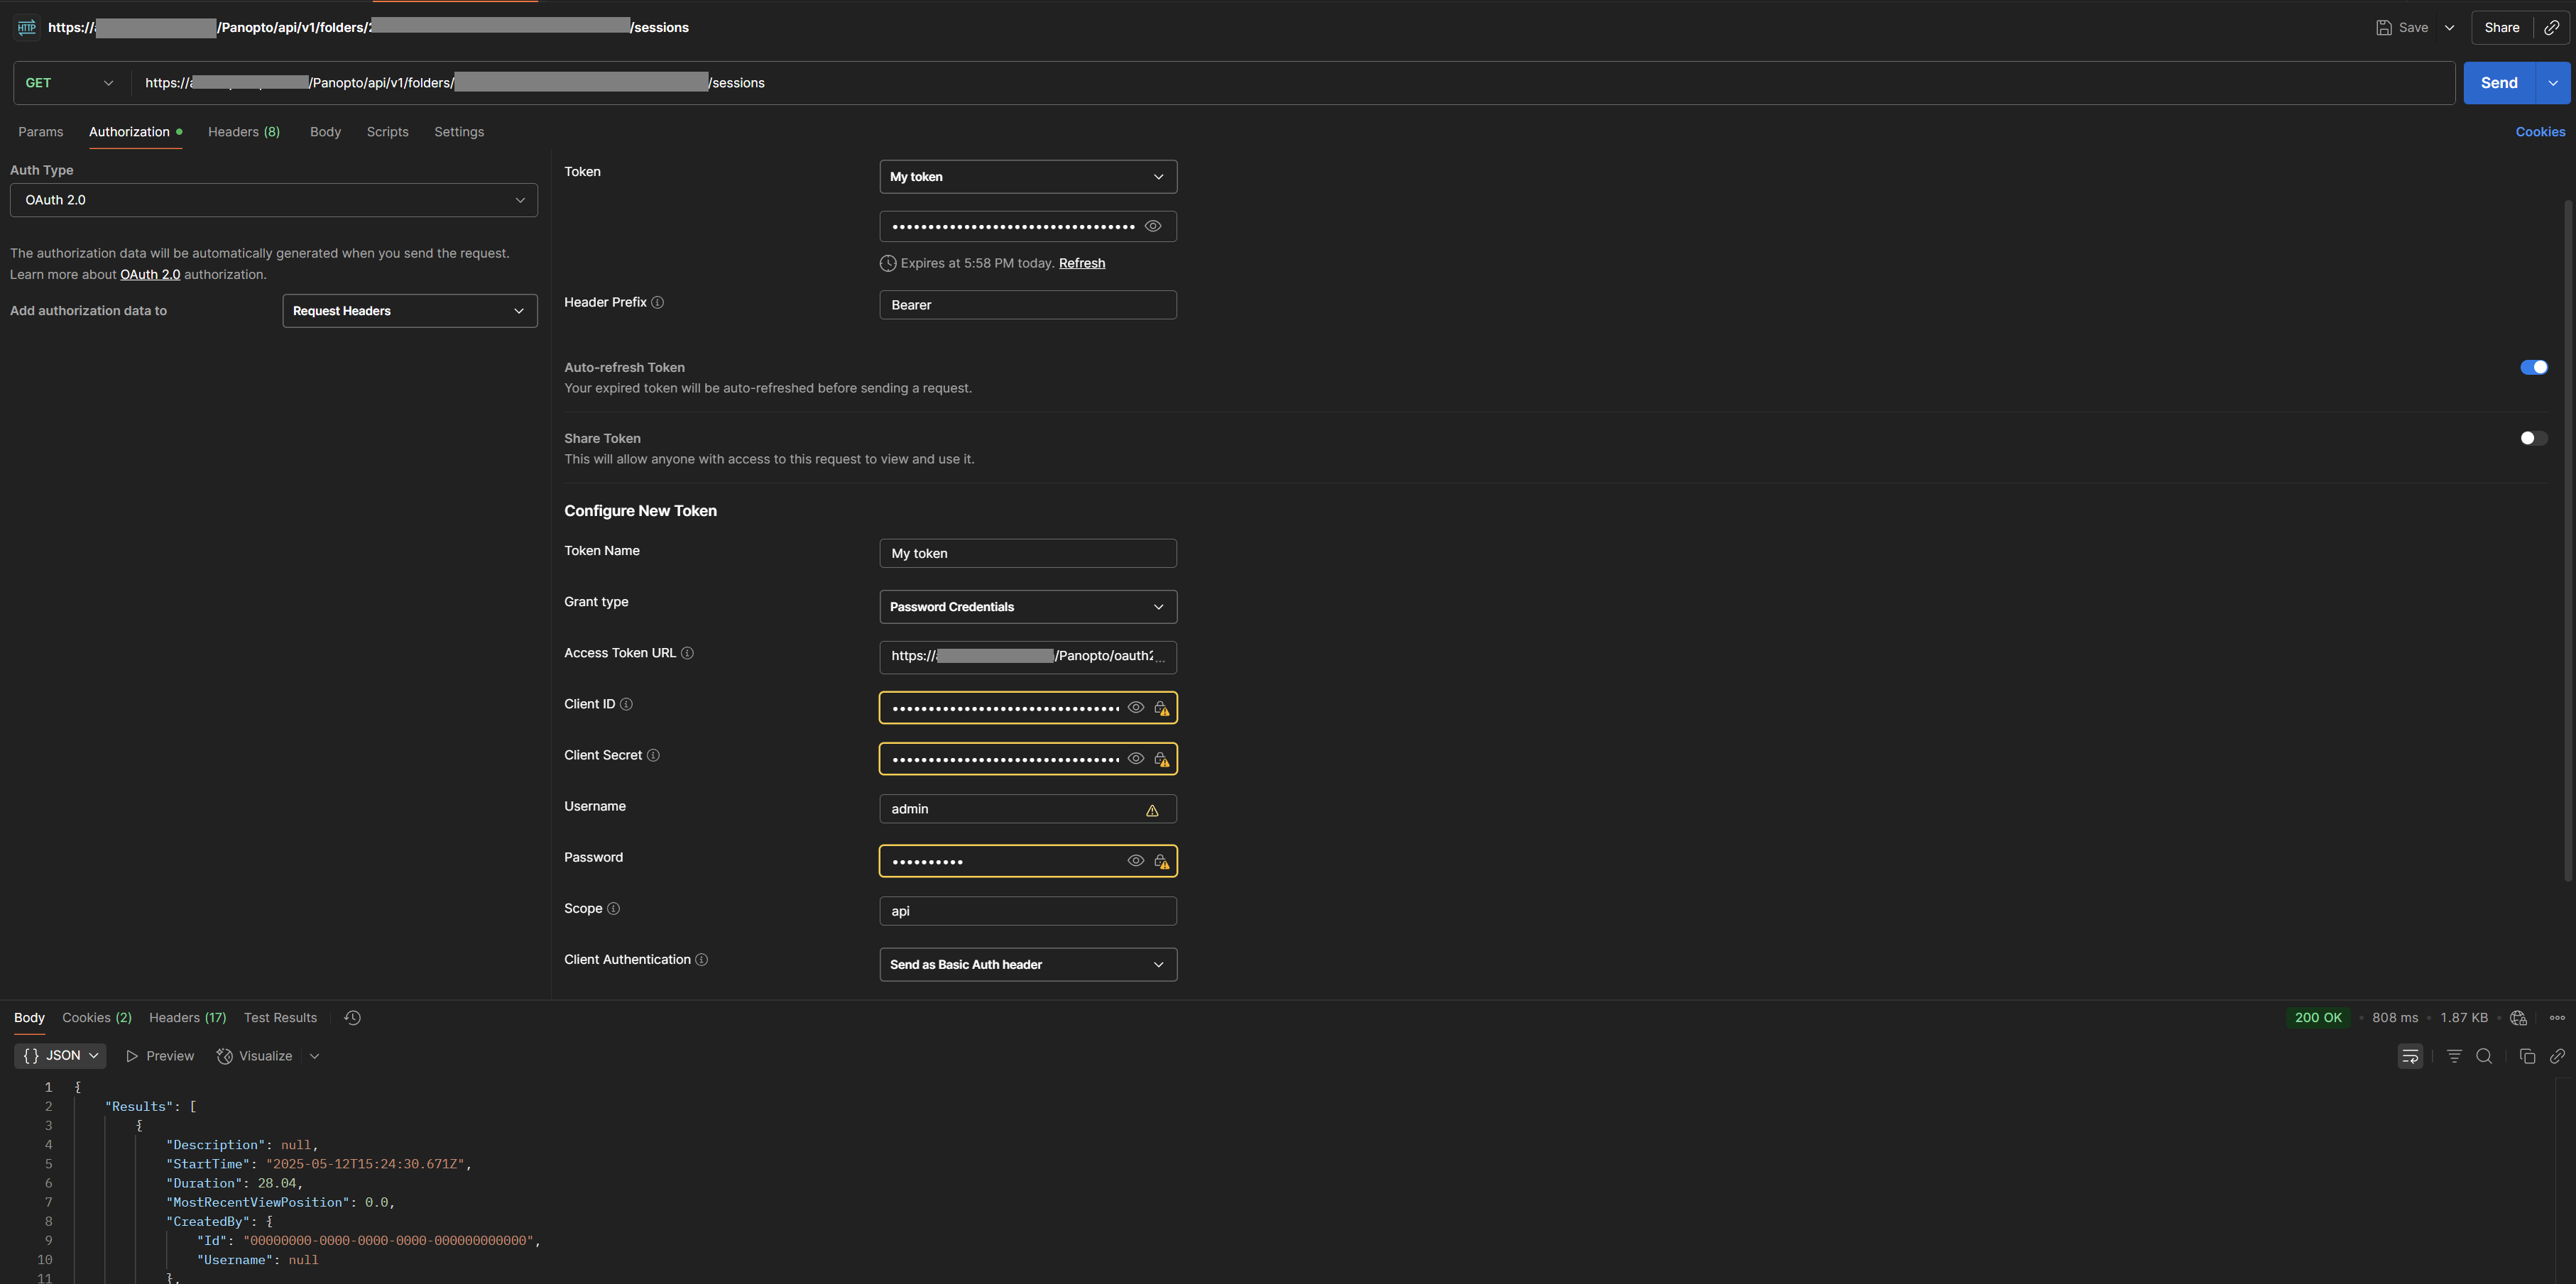Click the Username warning triangle icon
Viewport: 2576px width, 1284px height.
pyautogui.click(x=1152, y=810)
